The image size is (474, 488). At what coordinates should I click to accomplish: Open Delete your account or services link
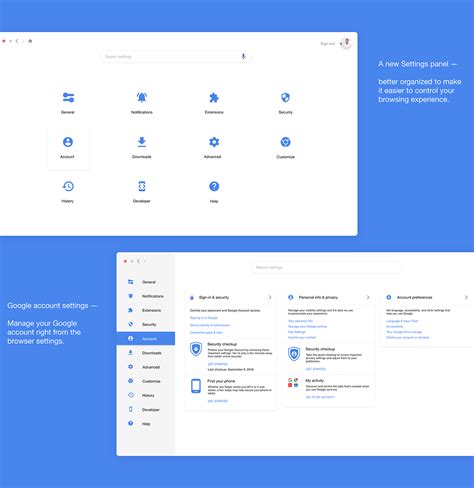[408, 338]
